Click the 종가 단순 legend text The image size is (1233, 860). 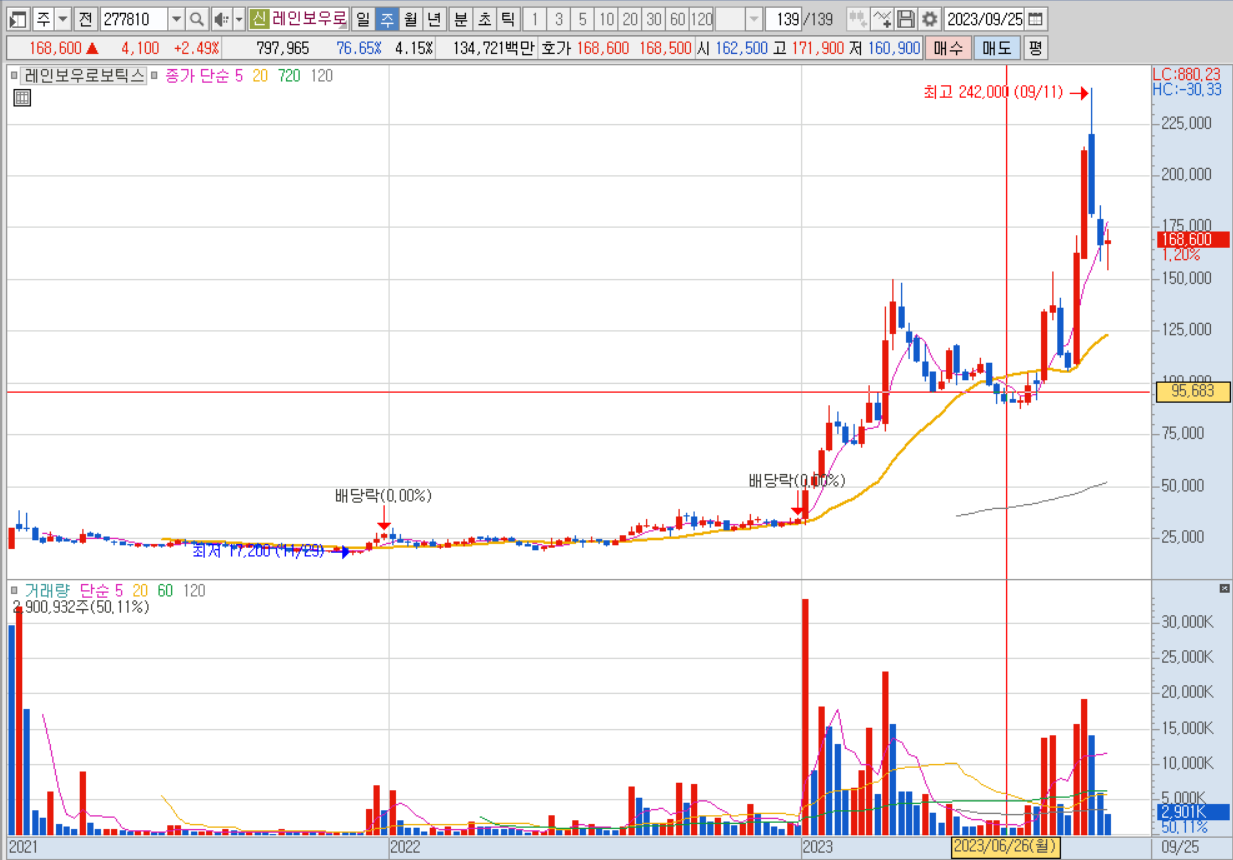click(x=196, y=75)
